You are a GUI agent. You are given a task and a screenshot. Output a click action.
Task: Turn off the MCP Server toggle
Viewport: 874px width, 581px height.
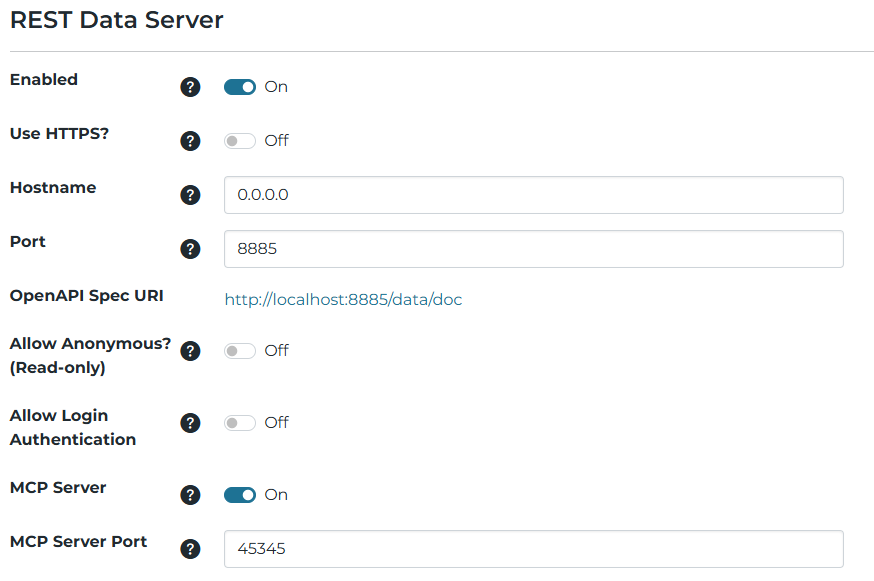coord(240,495)
